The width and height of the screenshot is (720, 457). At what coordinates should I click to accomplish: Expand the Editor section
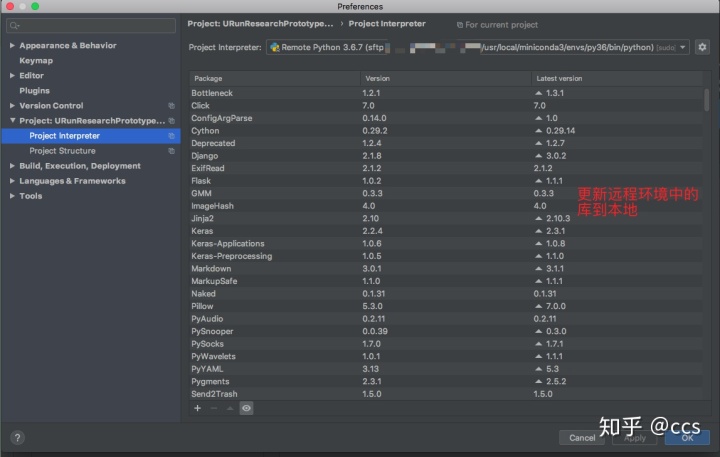pyautogui.click(x=12, y=75)
